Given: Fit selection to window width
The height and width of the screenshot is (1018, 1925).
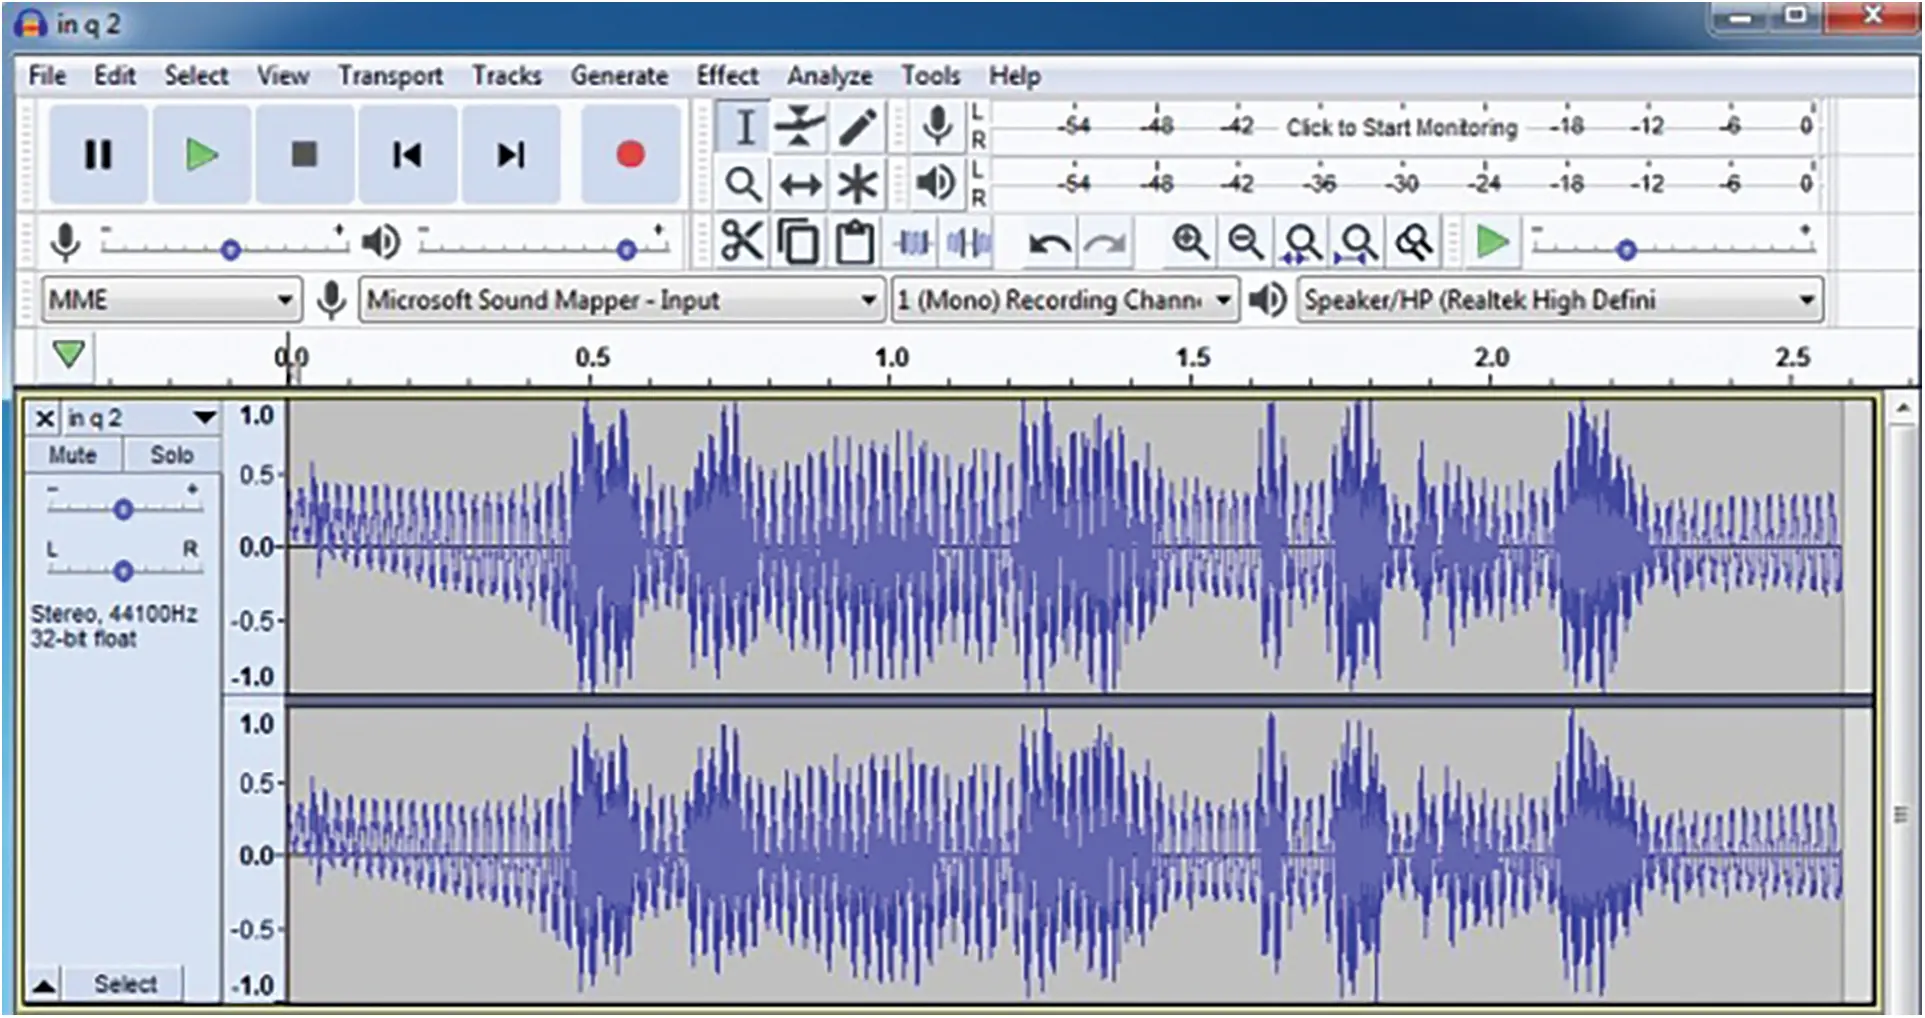Looking at the screenshot, I should click(1302, 242).
